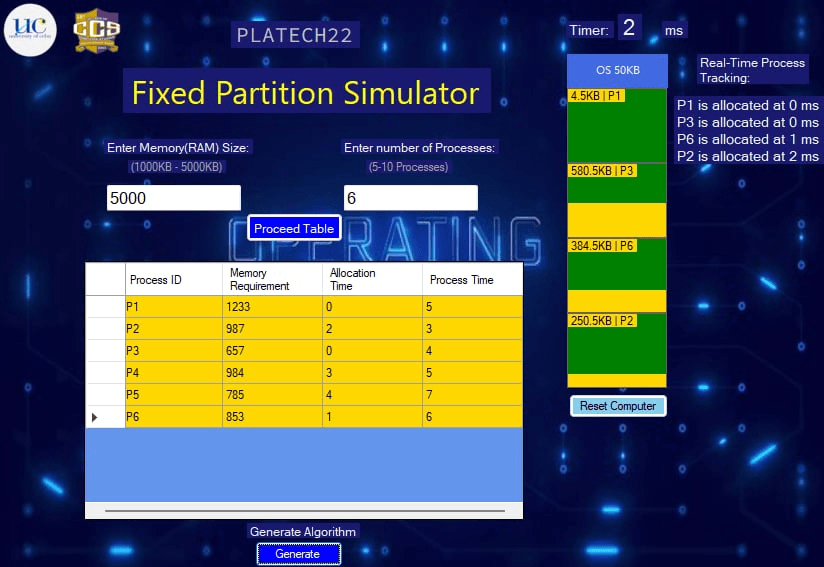Click the 384.5KB | P6 partition label
The width and height of the screenshot is (824, 567).
click(x=602, y=246)
